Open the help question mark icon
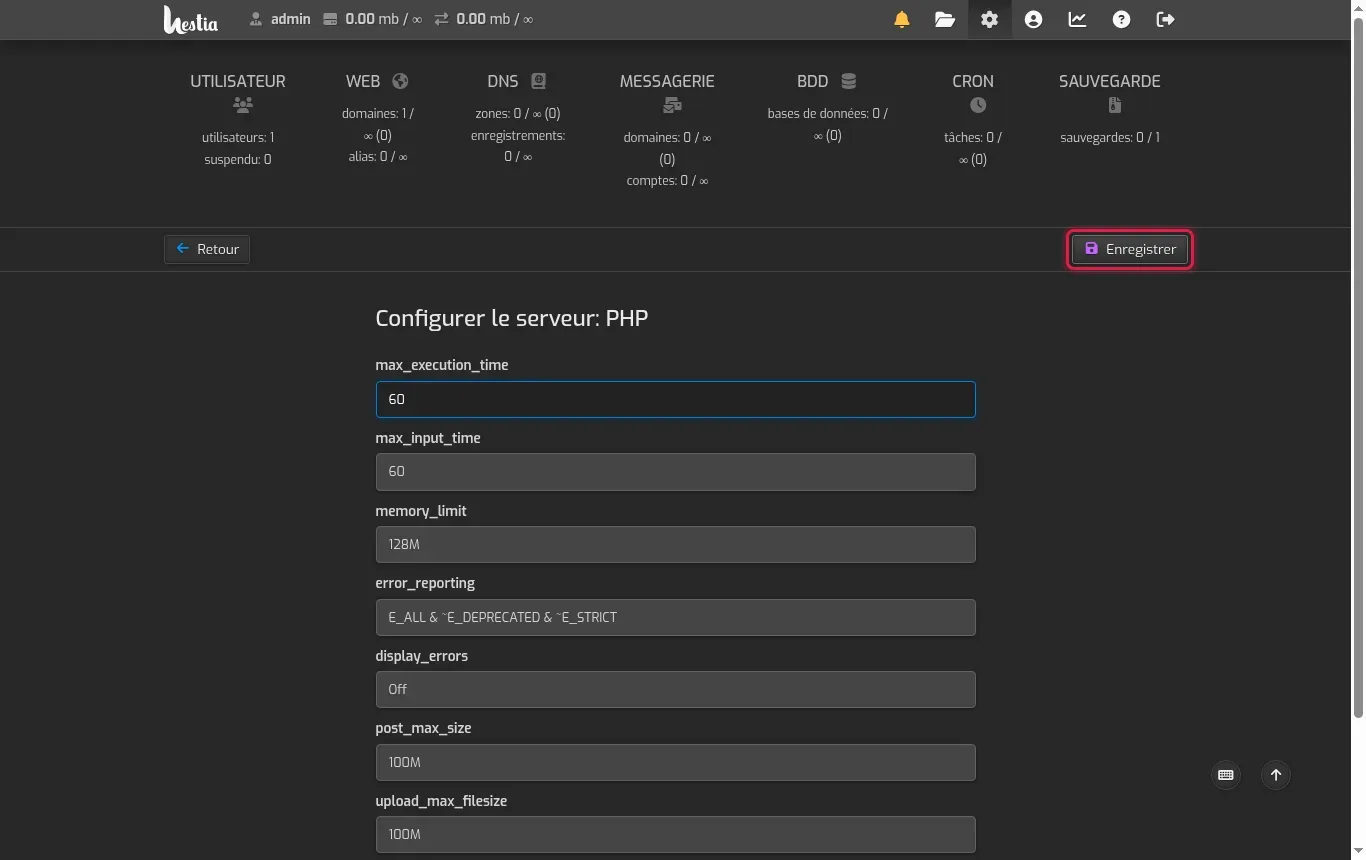 coord(1121,19)
